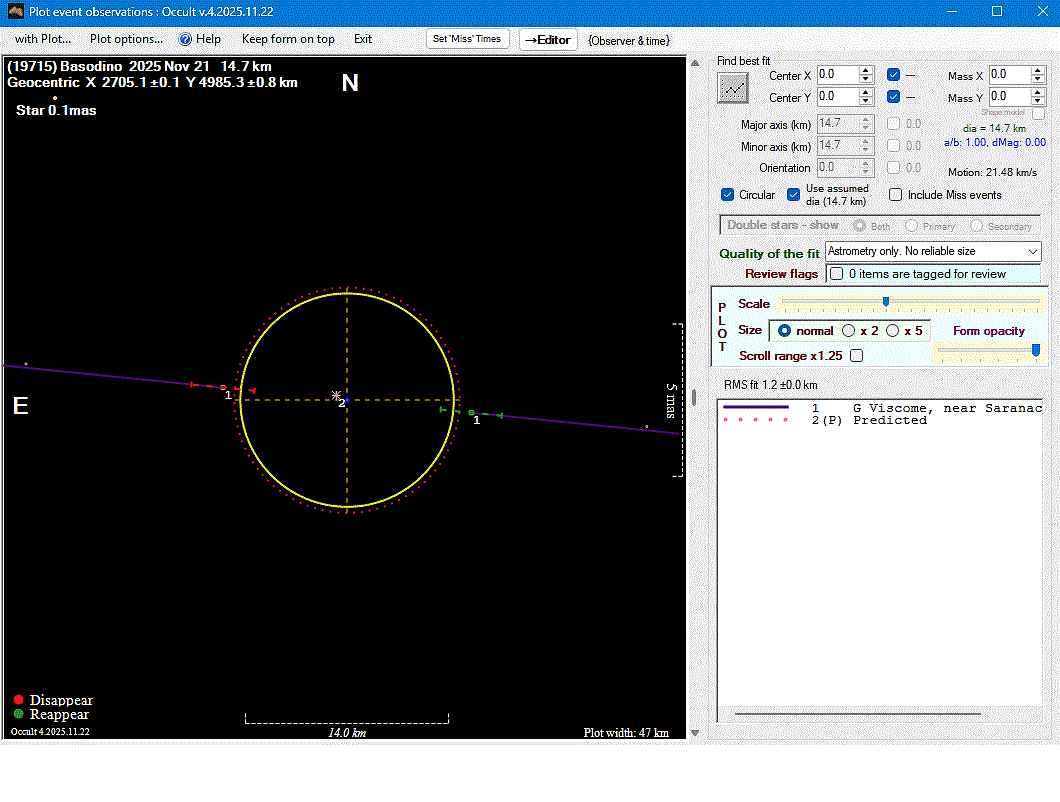Click the Help question mark icon

pos(185,39)
